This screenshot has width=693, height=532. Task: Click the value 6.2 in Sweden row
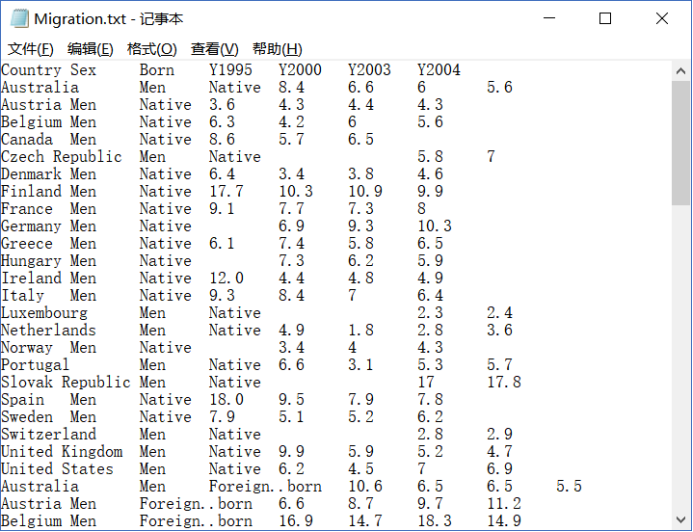click(x=430, y=417)
